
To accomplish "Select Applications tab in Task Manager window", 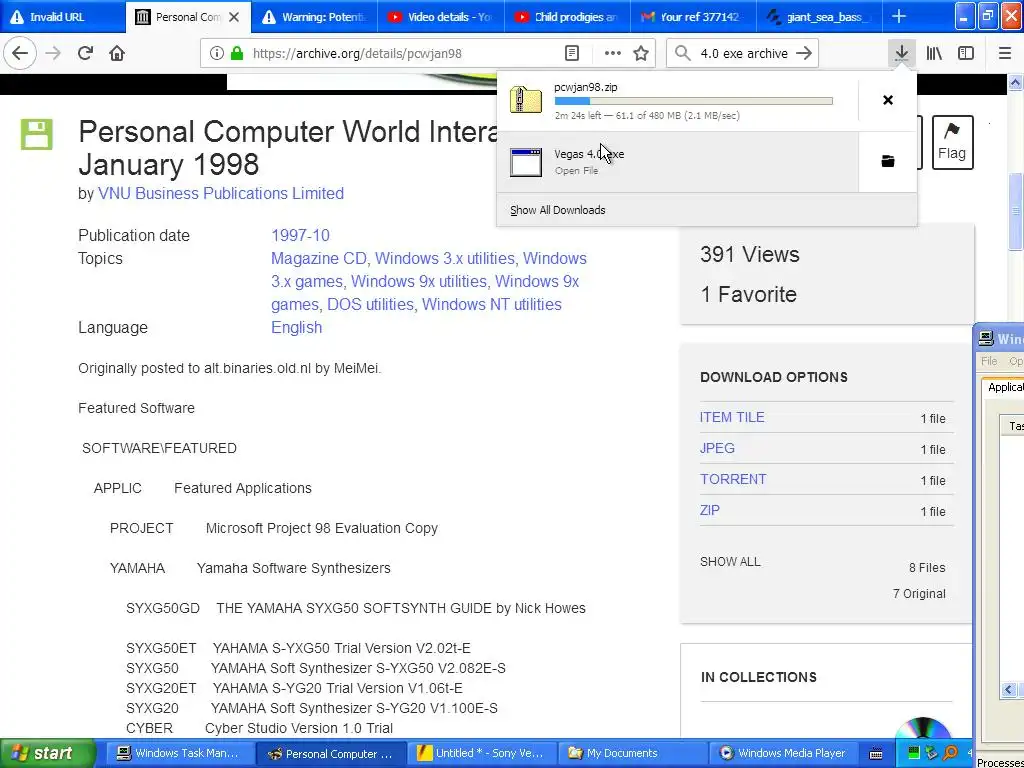I will (1004, 387).
